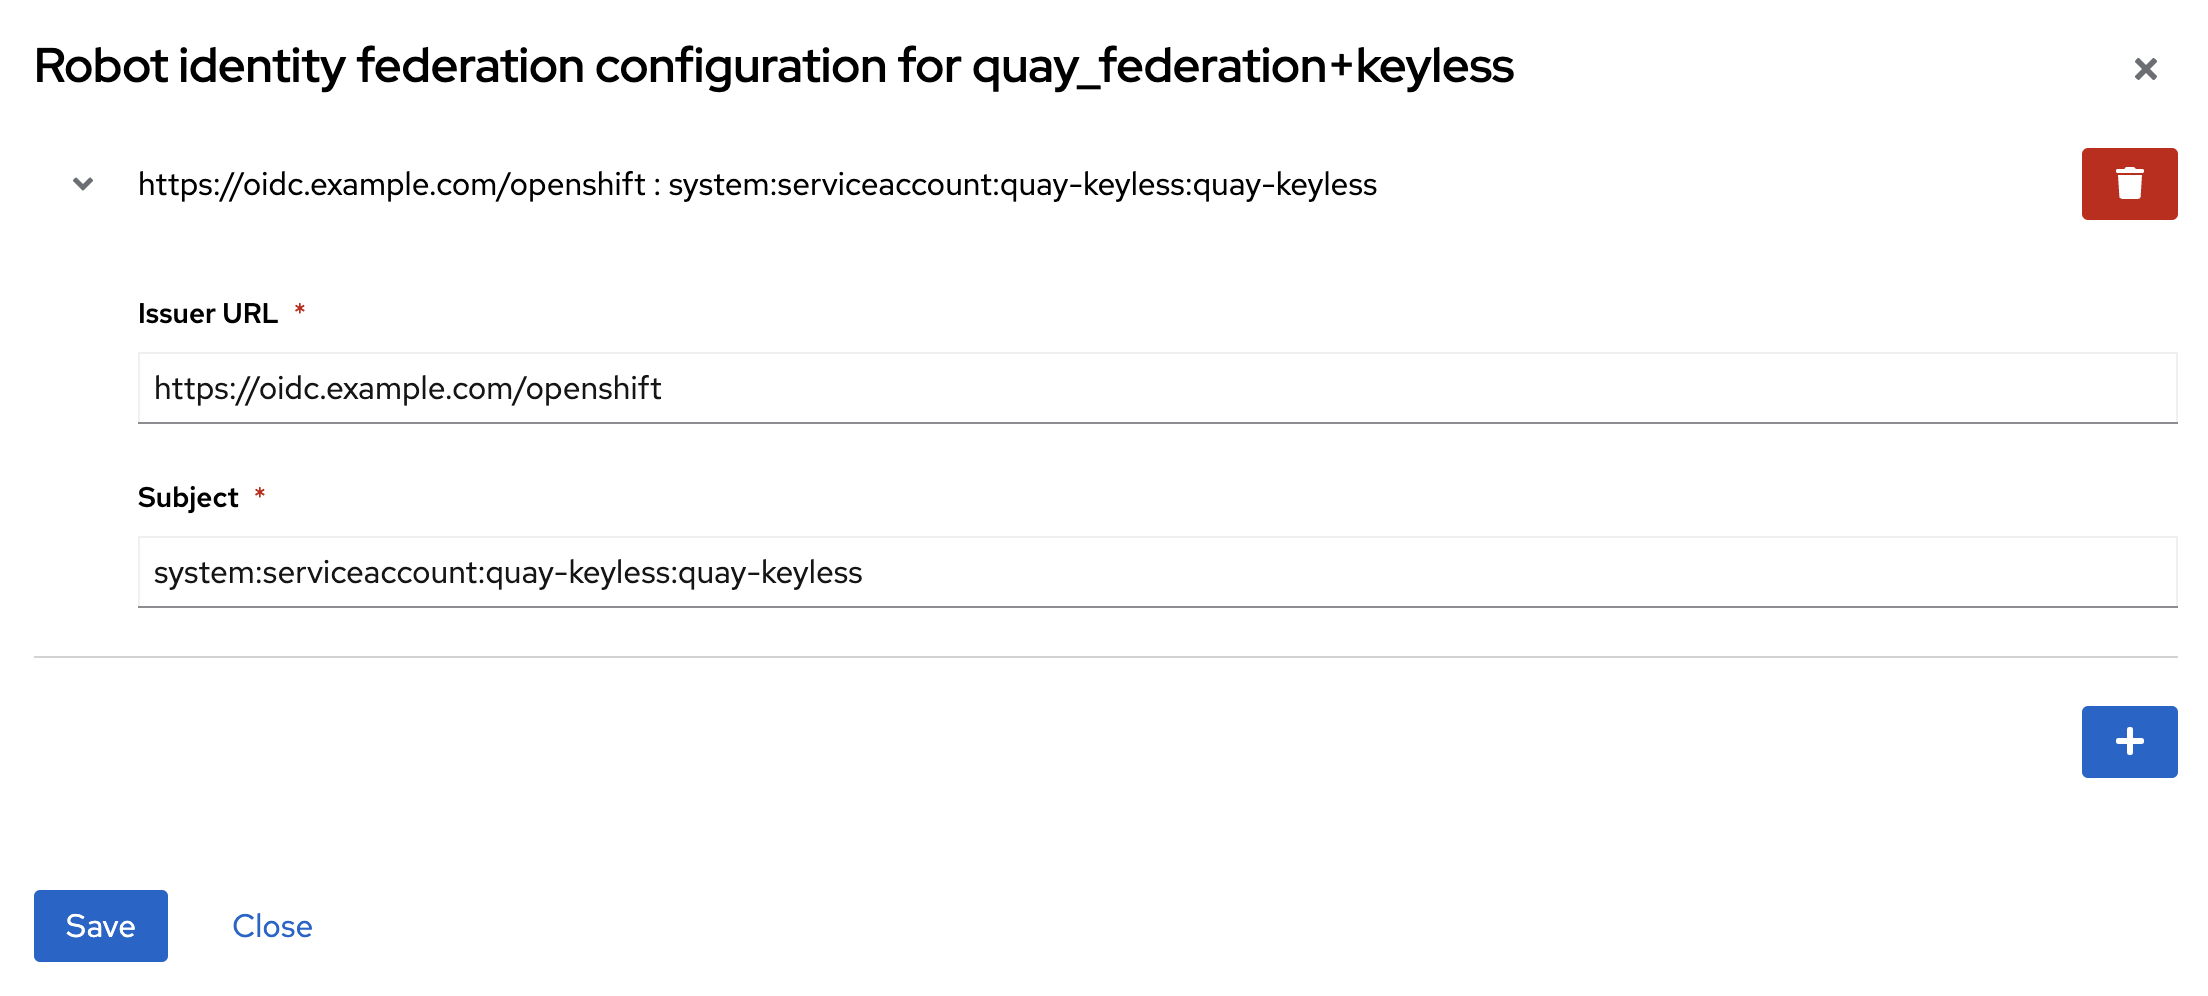
Task: Add a new federation entry with plus
Action: (x=2129, y=742)
